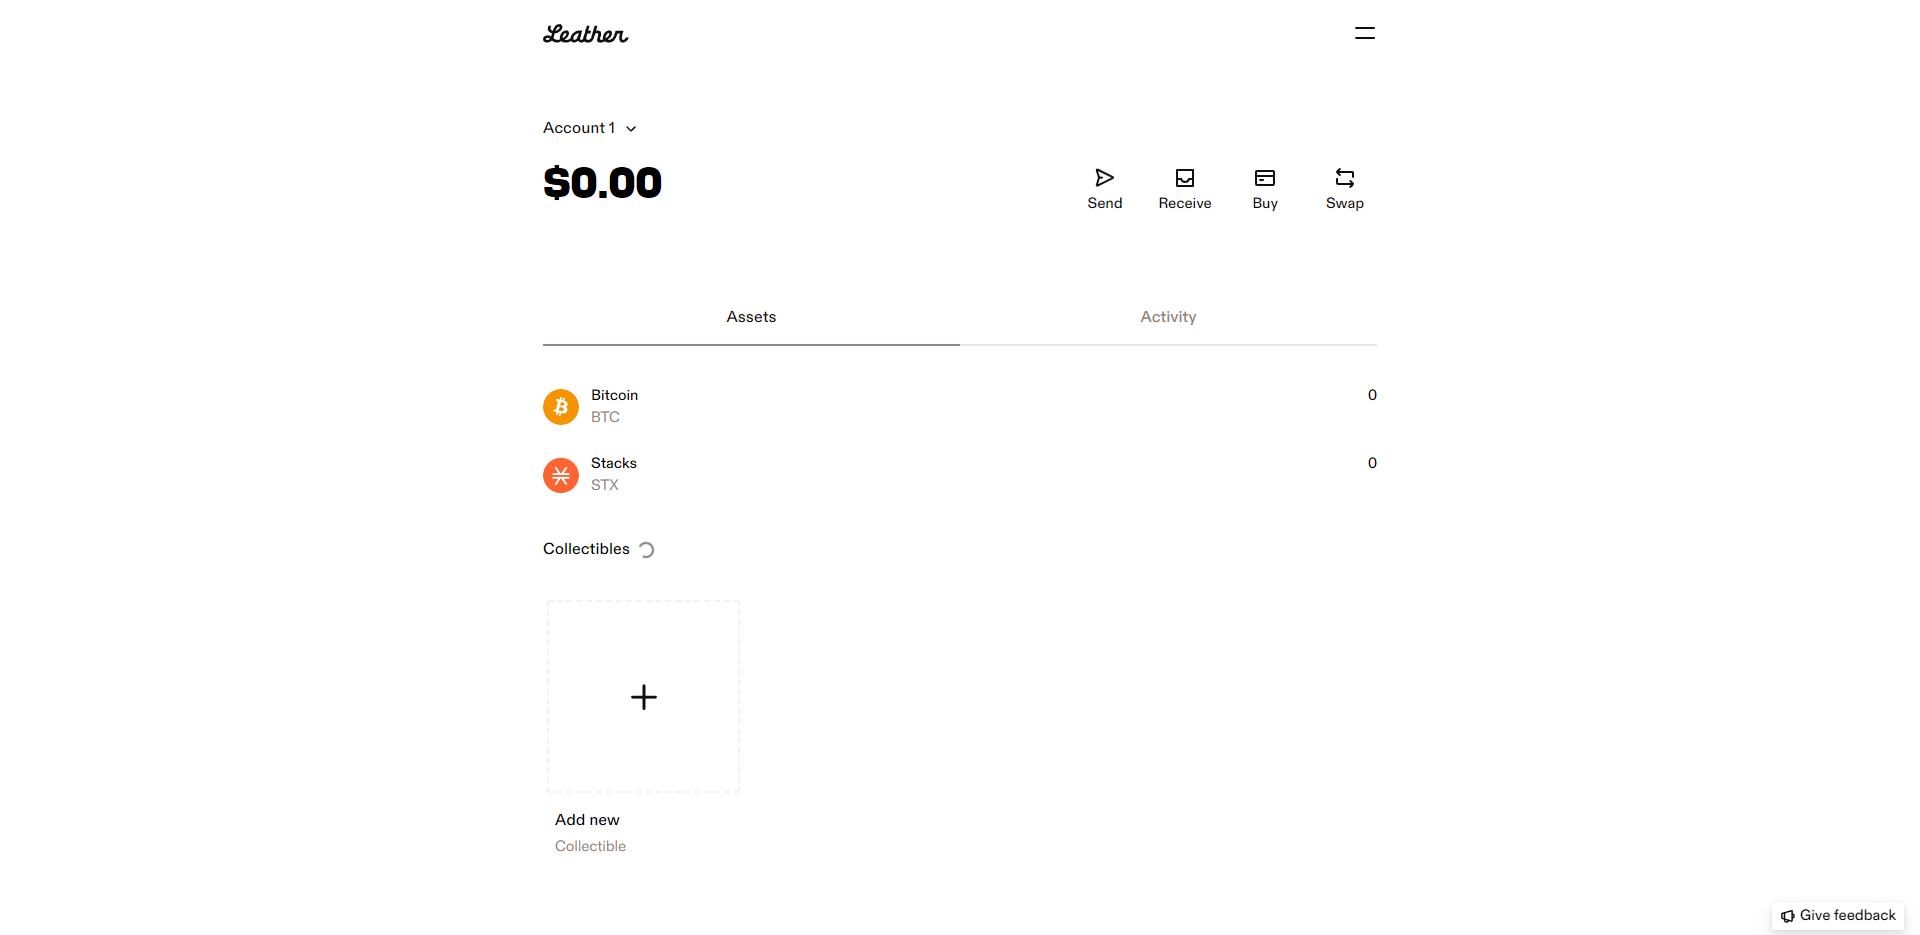The width and height of the screenshot is (1920, 935).
Task: Select the Assets tab
Action: coord(751,316)
